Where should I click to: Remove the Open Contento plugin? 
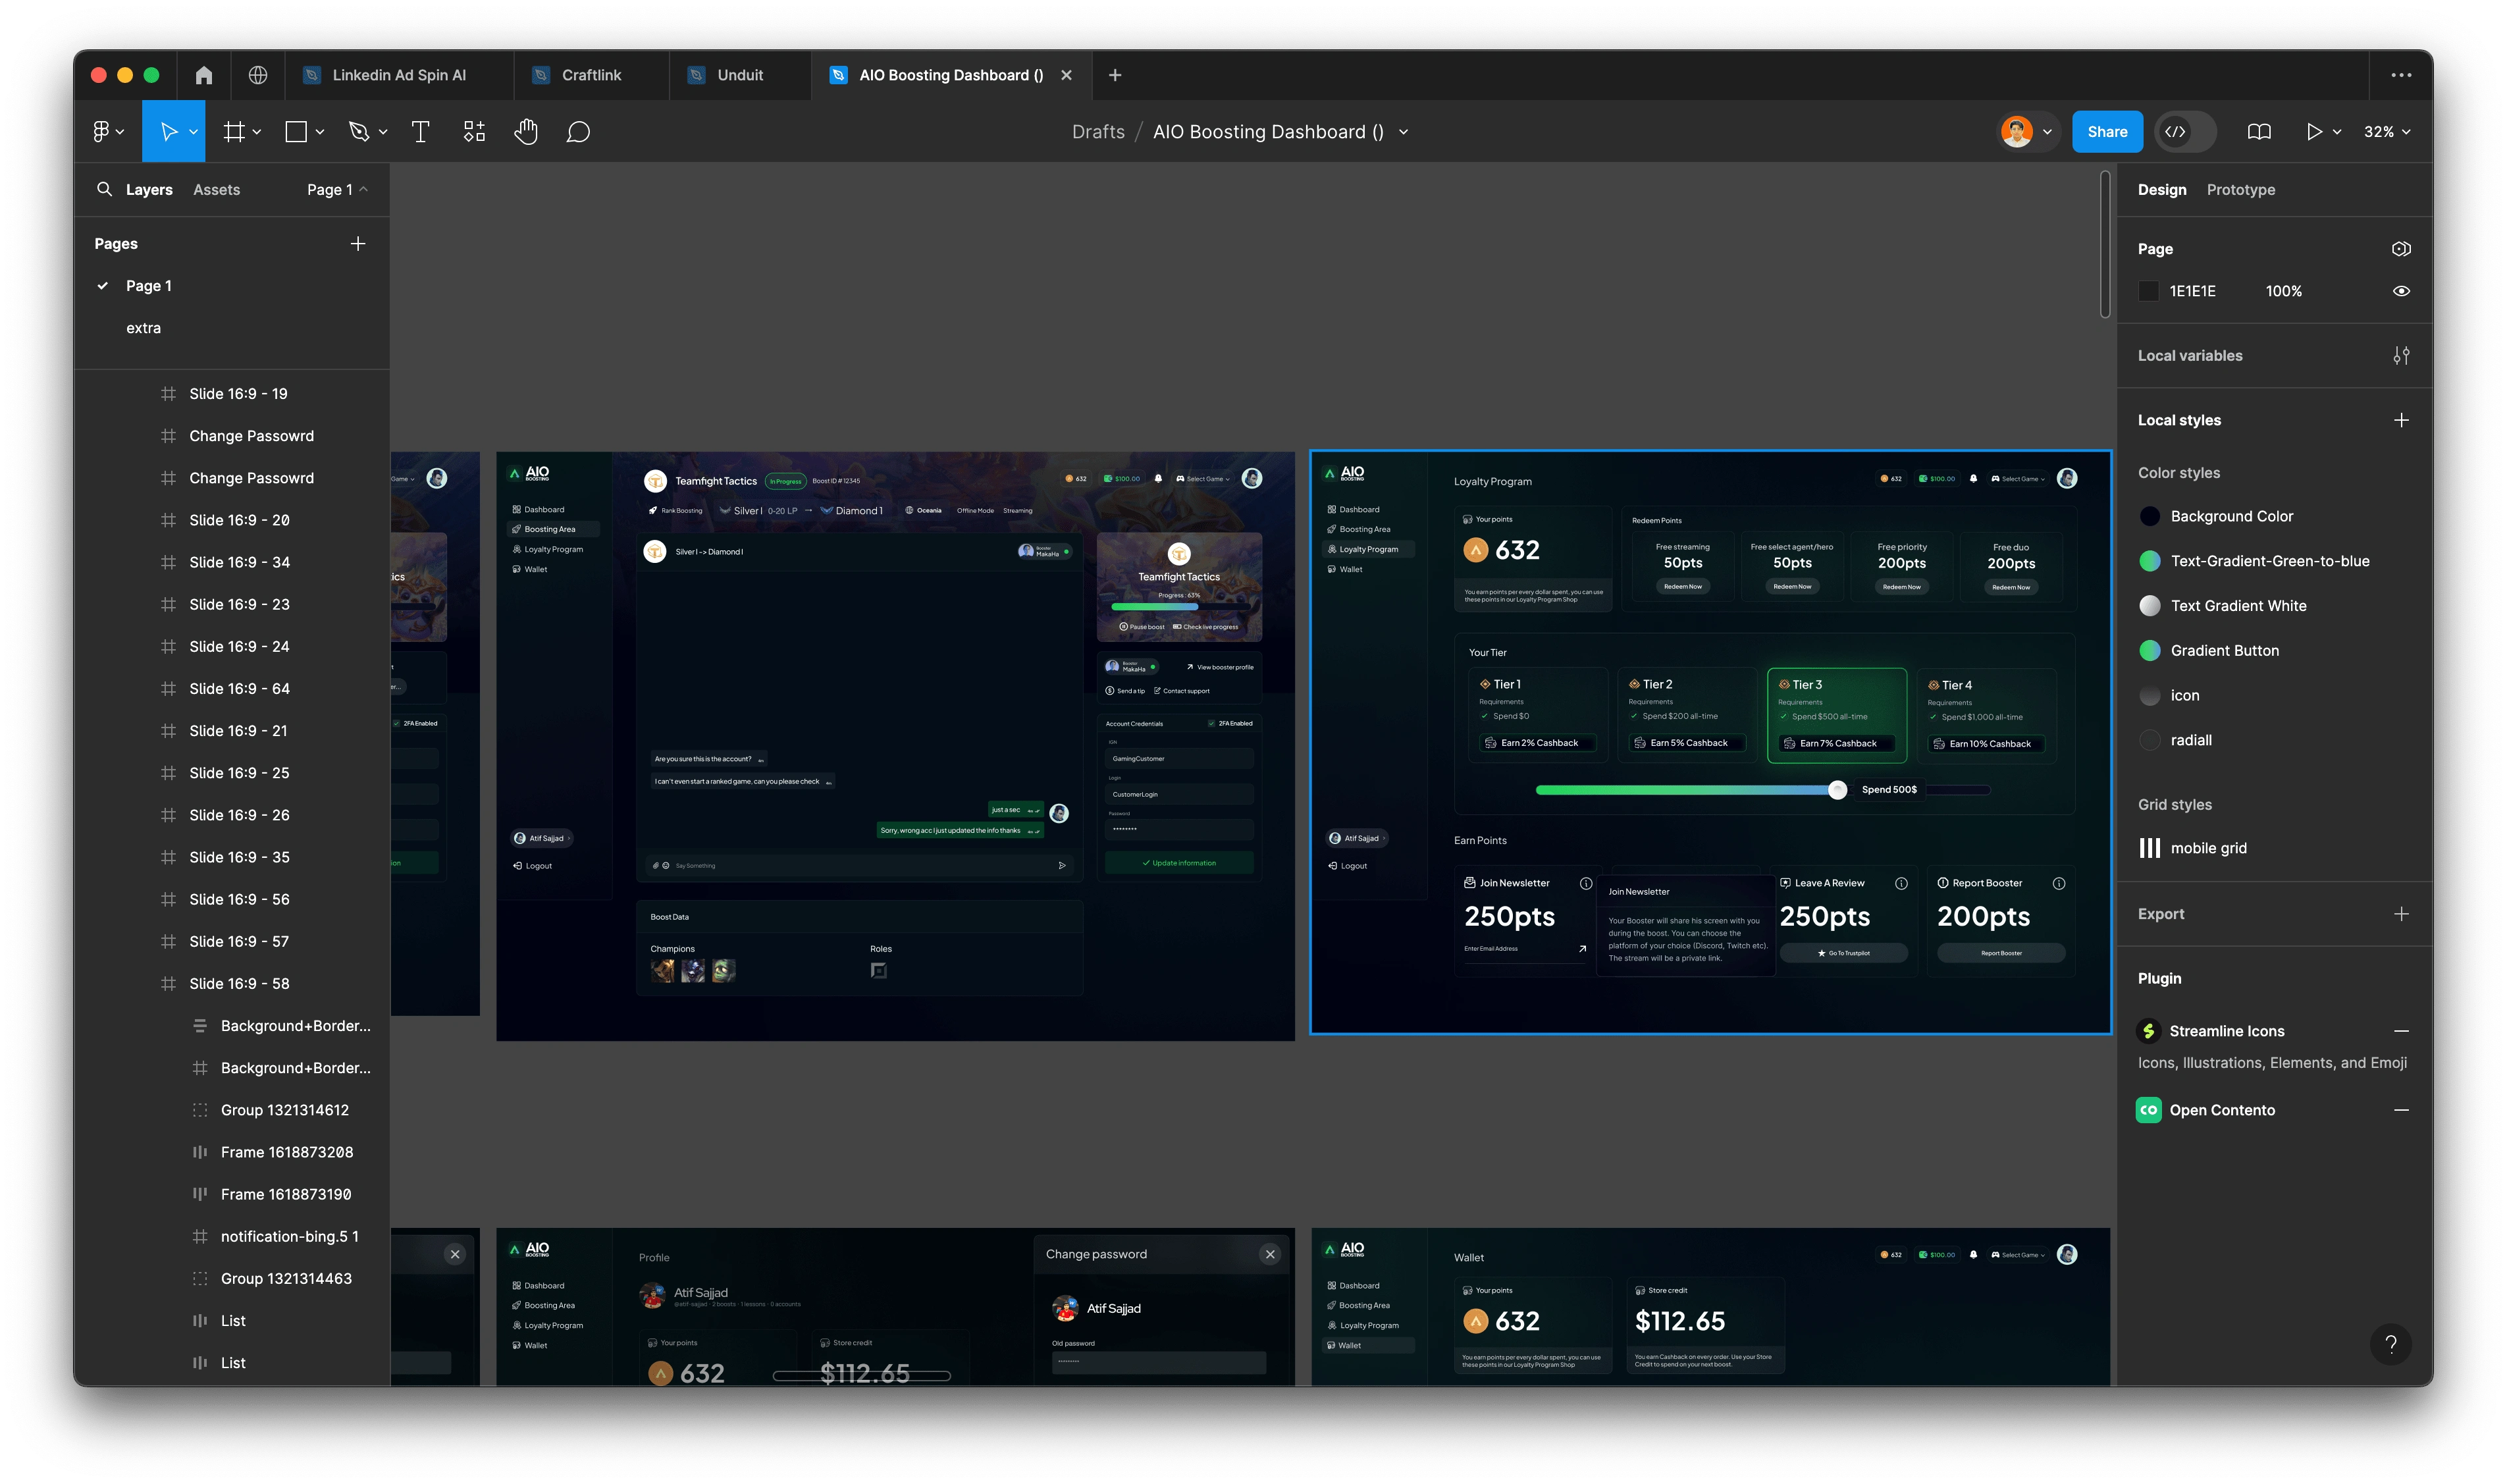tap(2400, 1110)
